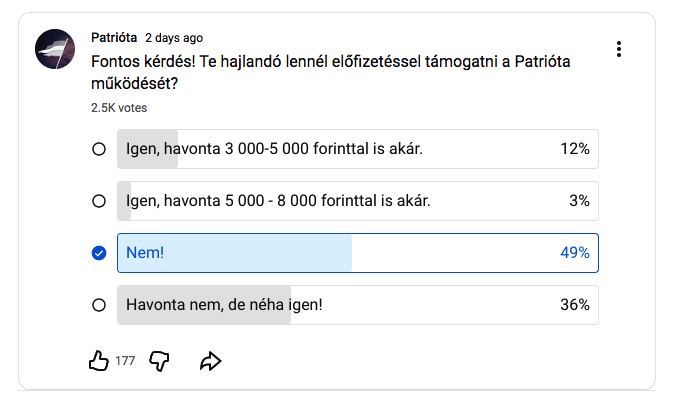The image size is (692, 405).
Task: Select radio button for "Havonta nem, de néha igen!"
Action: [99, 305]
